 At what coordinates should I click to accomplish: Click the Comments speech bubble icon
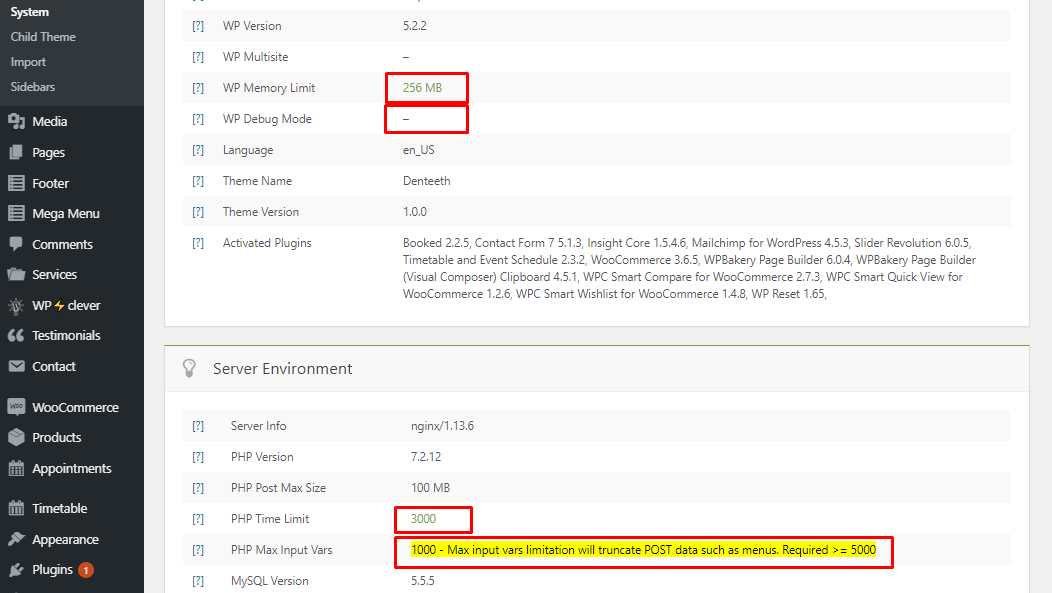[x=16, y=244]
